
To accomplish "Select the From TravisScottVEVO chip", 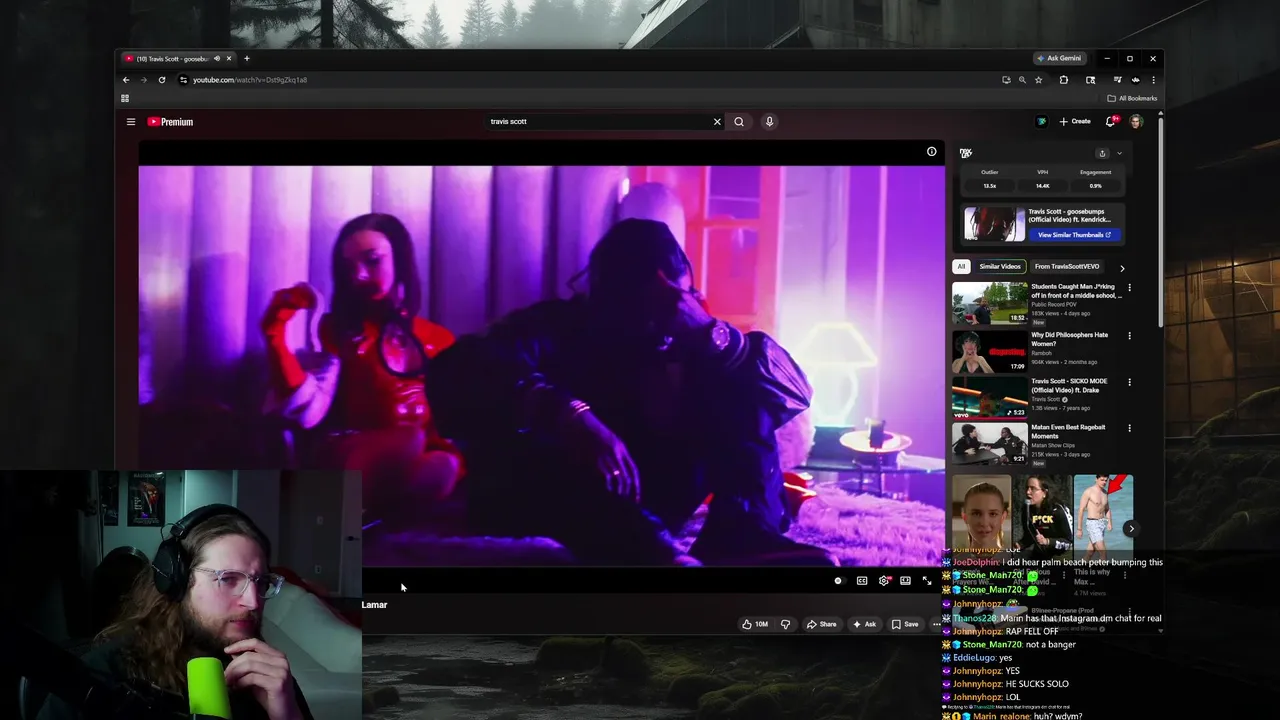I will point(1067,267).
